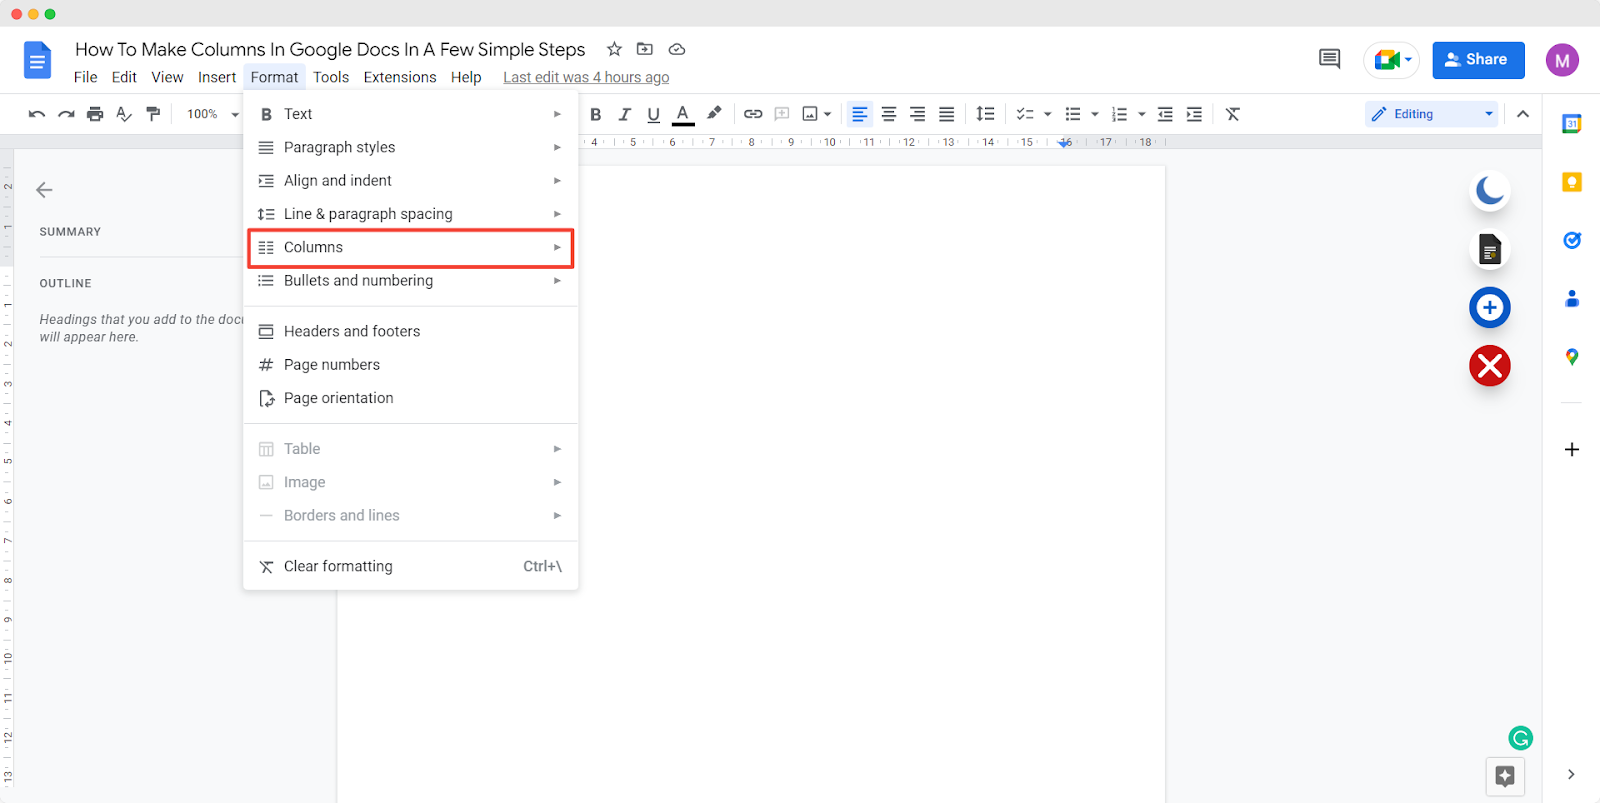Insert a numbered list from toolbar
The height and width of the screenshot is (803, 1600).
(1120, 114)
